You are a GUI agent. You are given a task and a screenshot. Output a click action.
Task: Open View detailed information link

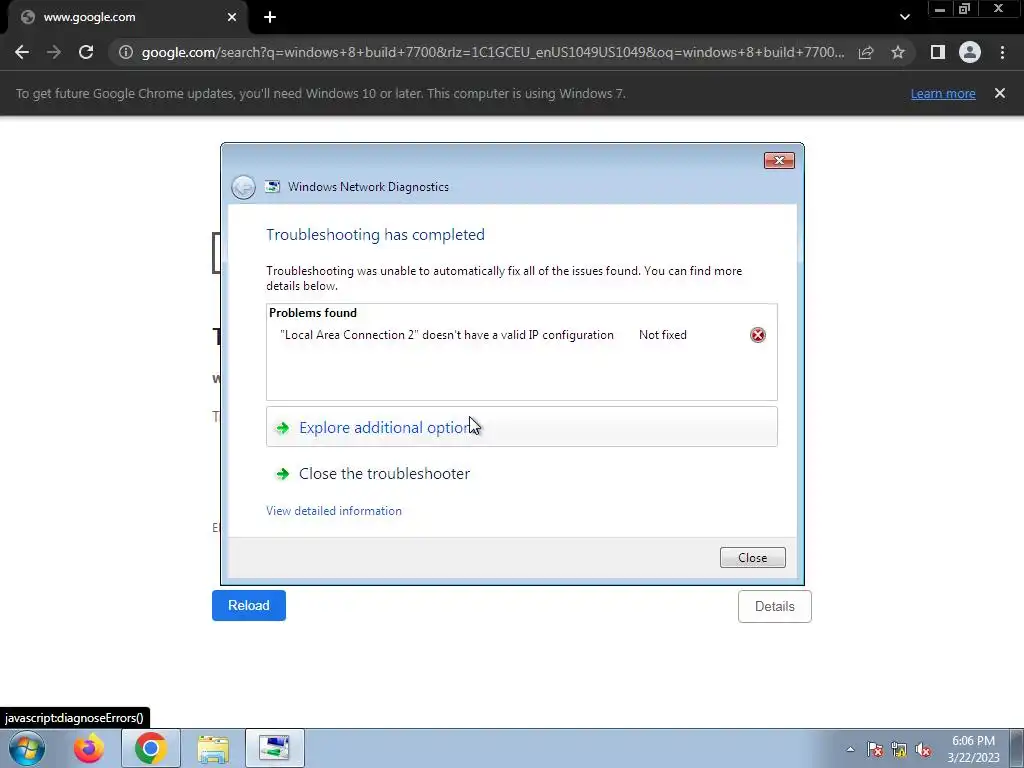click(334, 511)
